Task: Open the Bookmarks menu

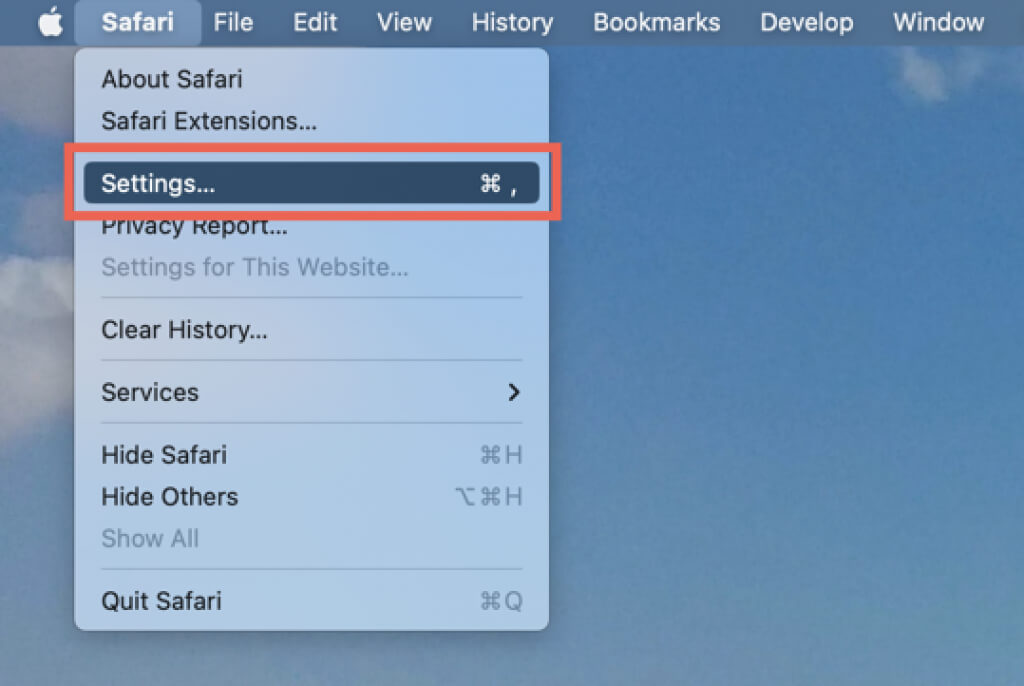Action: point(656,22)
